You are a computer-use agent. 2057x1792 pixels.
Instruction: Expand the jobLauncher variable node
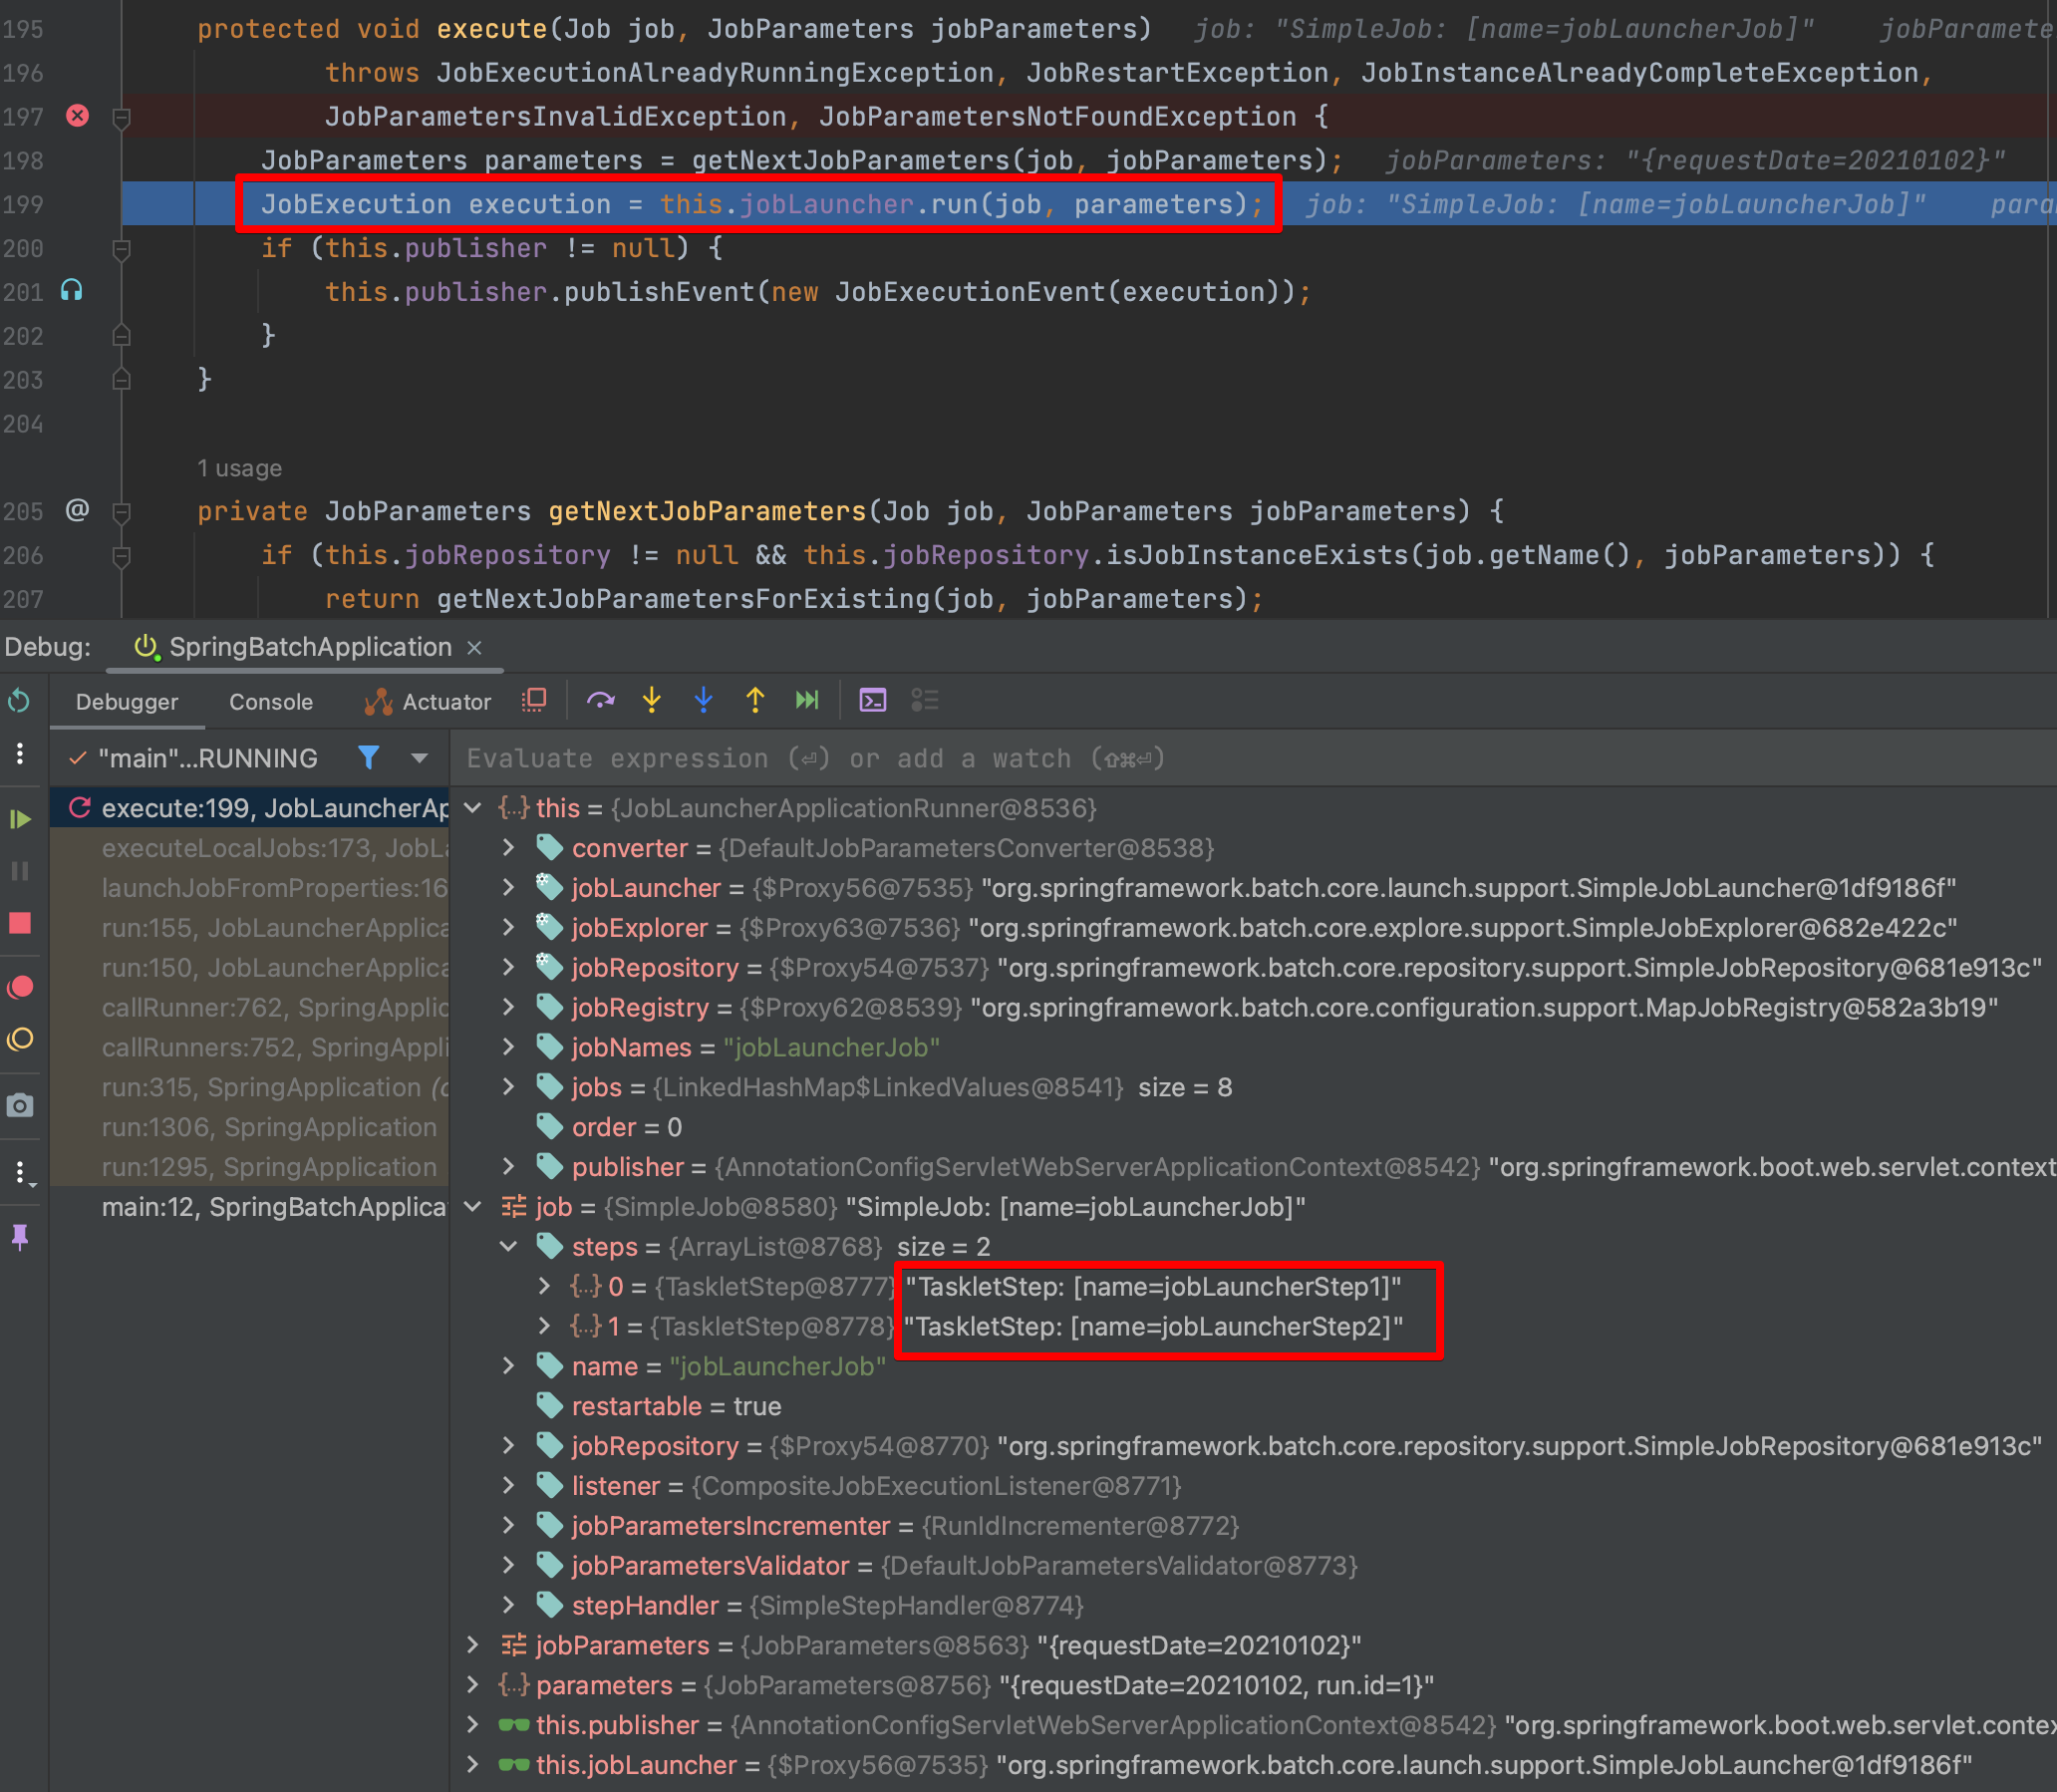pos(508,888)
